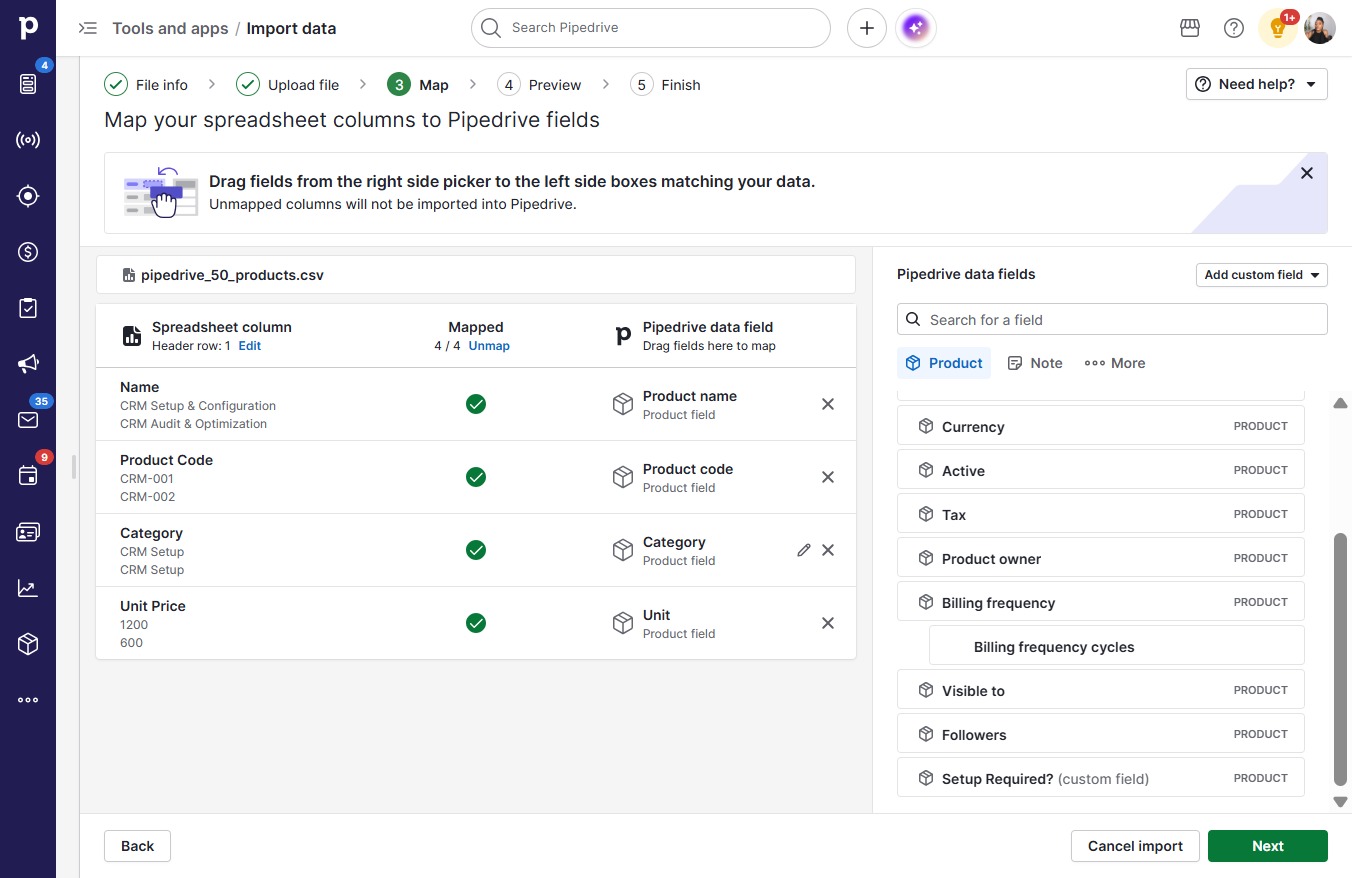Select the Active product field
This screenshot has width=1352, height=878.
coord(1101,470)
